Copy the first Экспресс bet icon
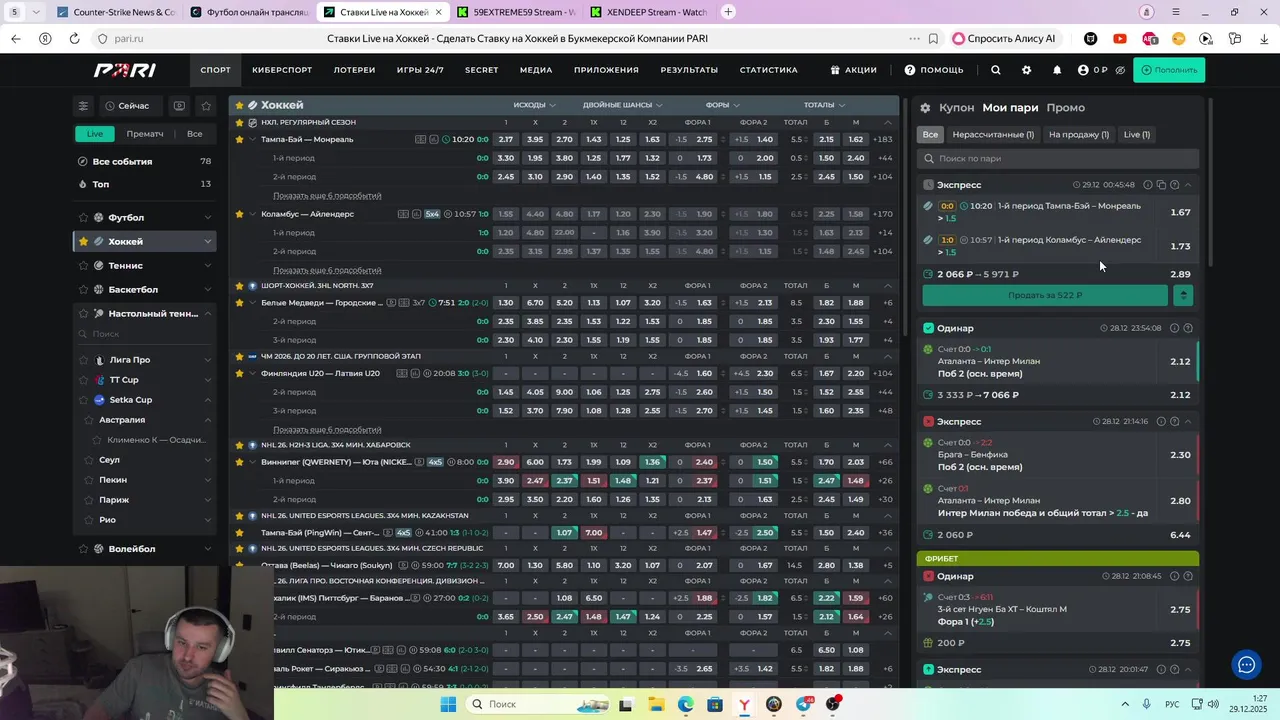The height and width of the screenshot is (720, 1280). [x=1161, y=185]
